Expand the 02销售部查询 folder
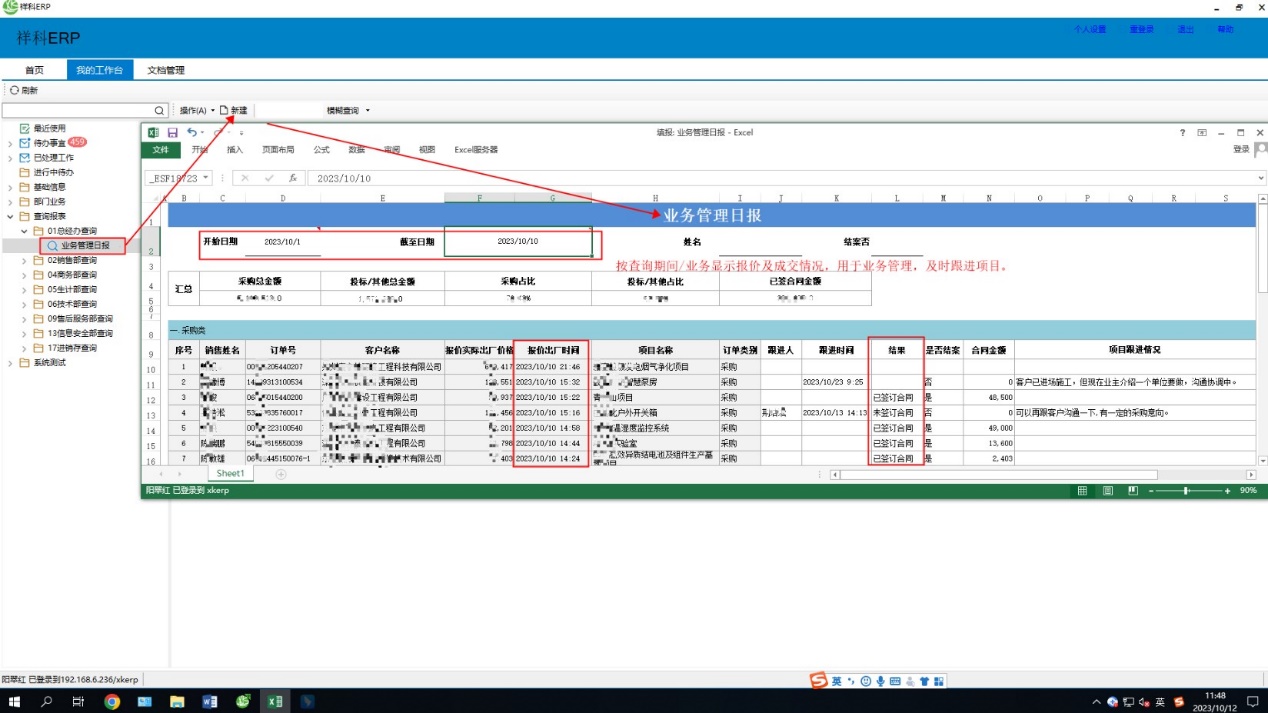The width and height of the screenshot is (1268, 713). pos(25,260)
